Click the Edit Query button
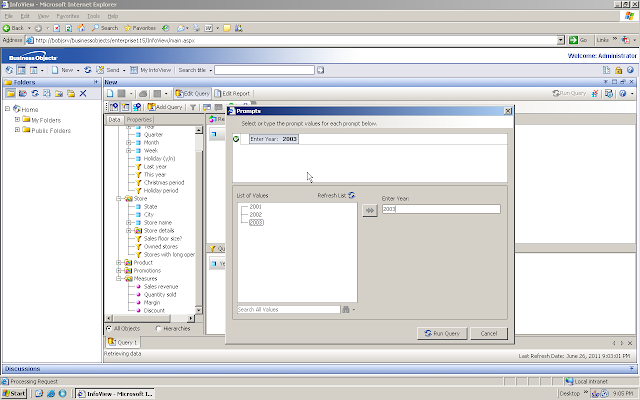The width and height of the screenshot is (640, 400). tap(192, 93)
